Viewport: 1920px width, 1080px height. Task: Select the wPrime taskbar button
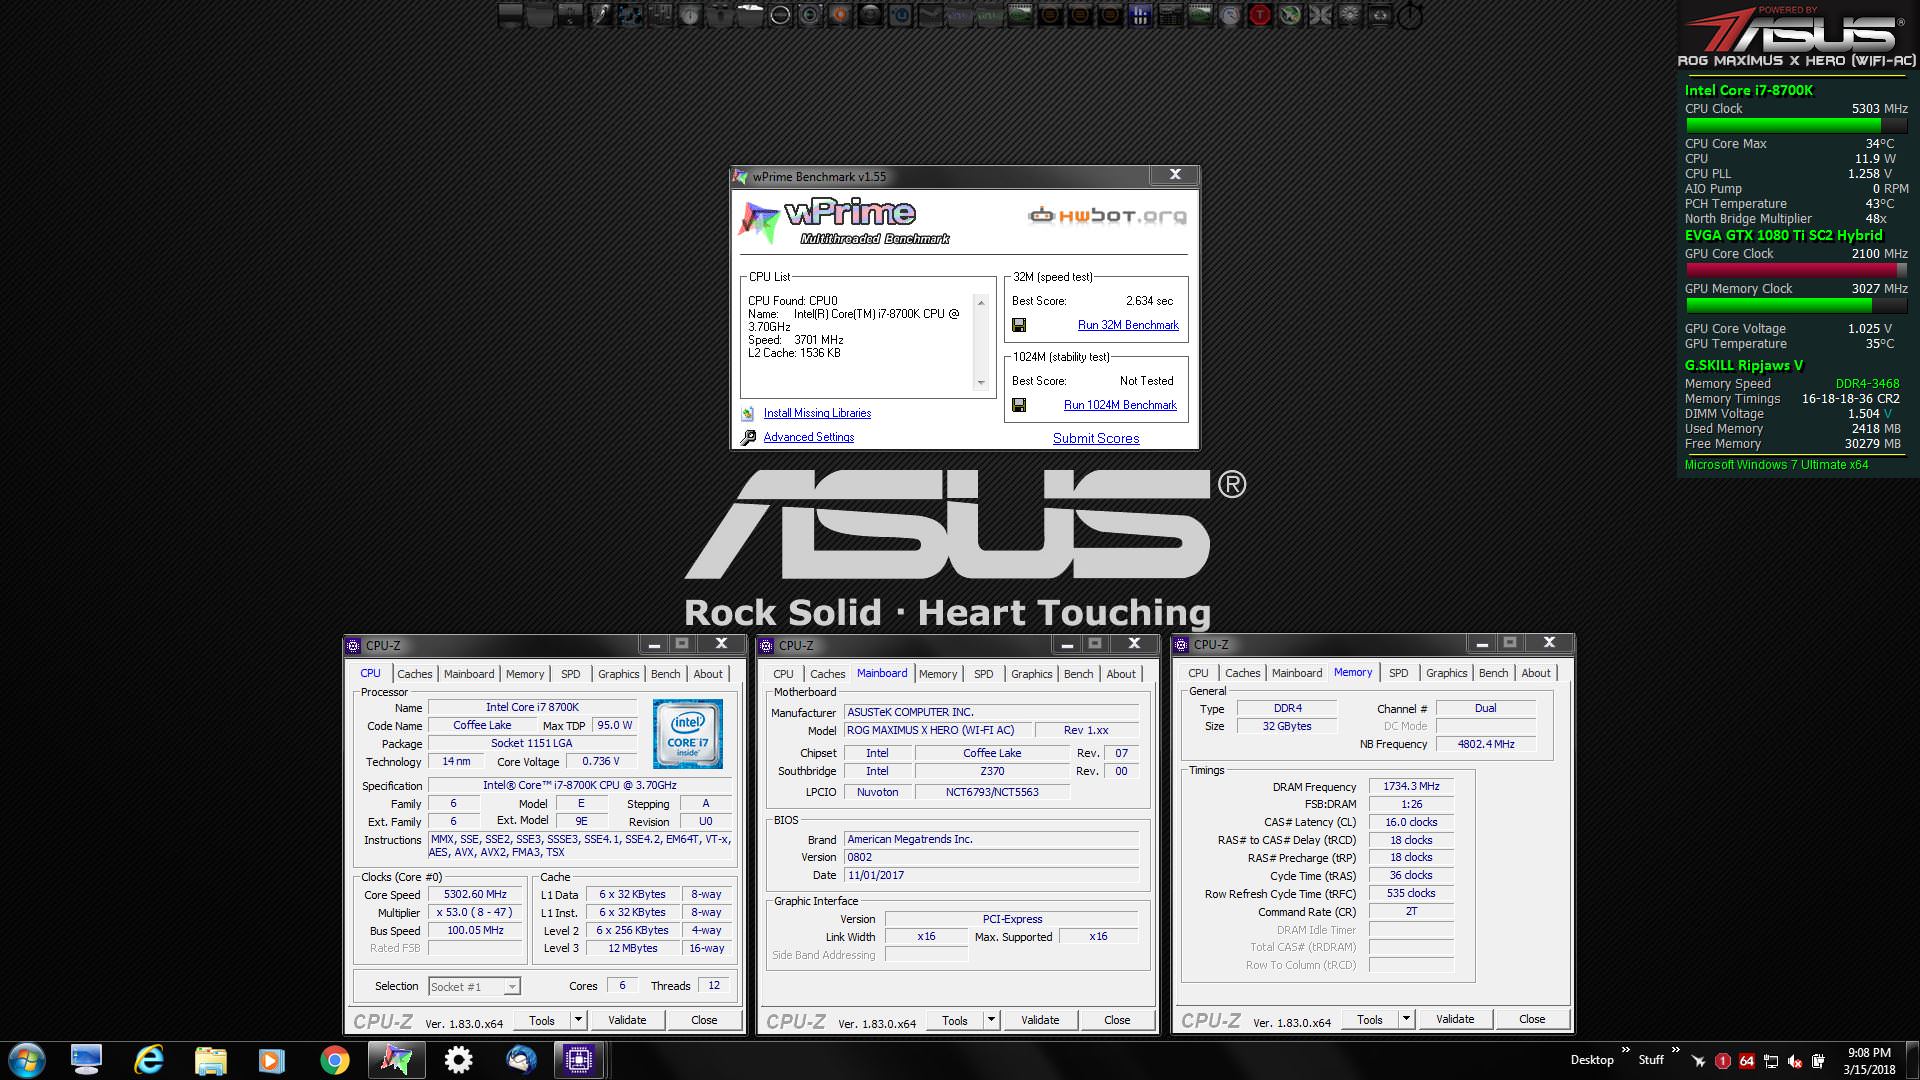pyautogui.click(x=396, y=1060)
